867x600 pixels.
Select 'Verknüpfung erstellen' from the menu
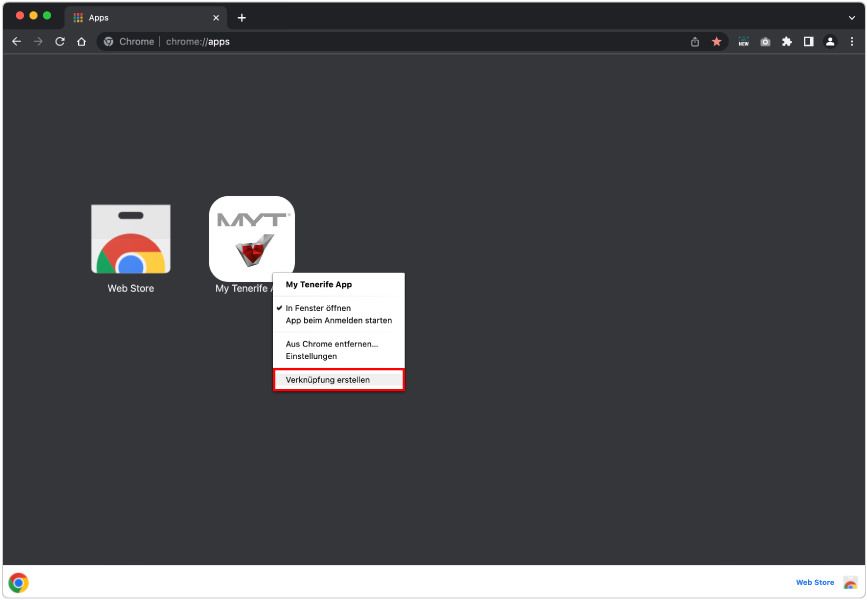coord(325,381)
